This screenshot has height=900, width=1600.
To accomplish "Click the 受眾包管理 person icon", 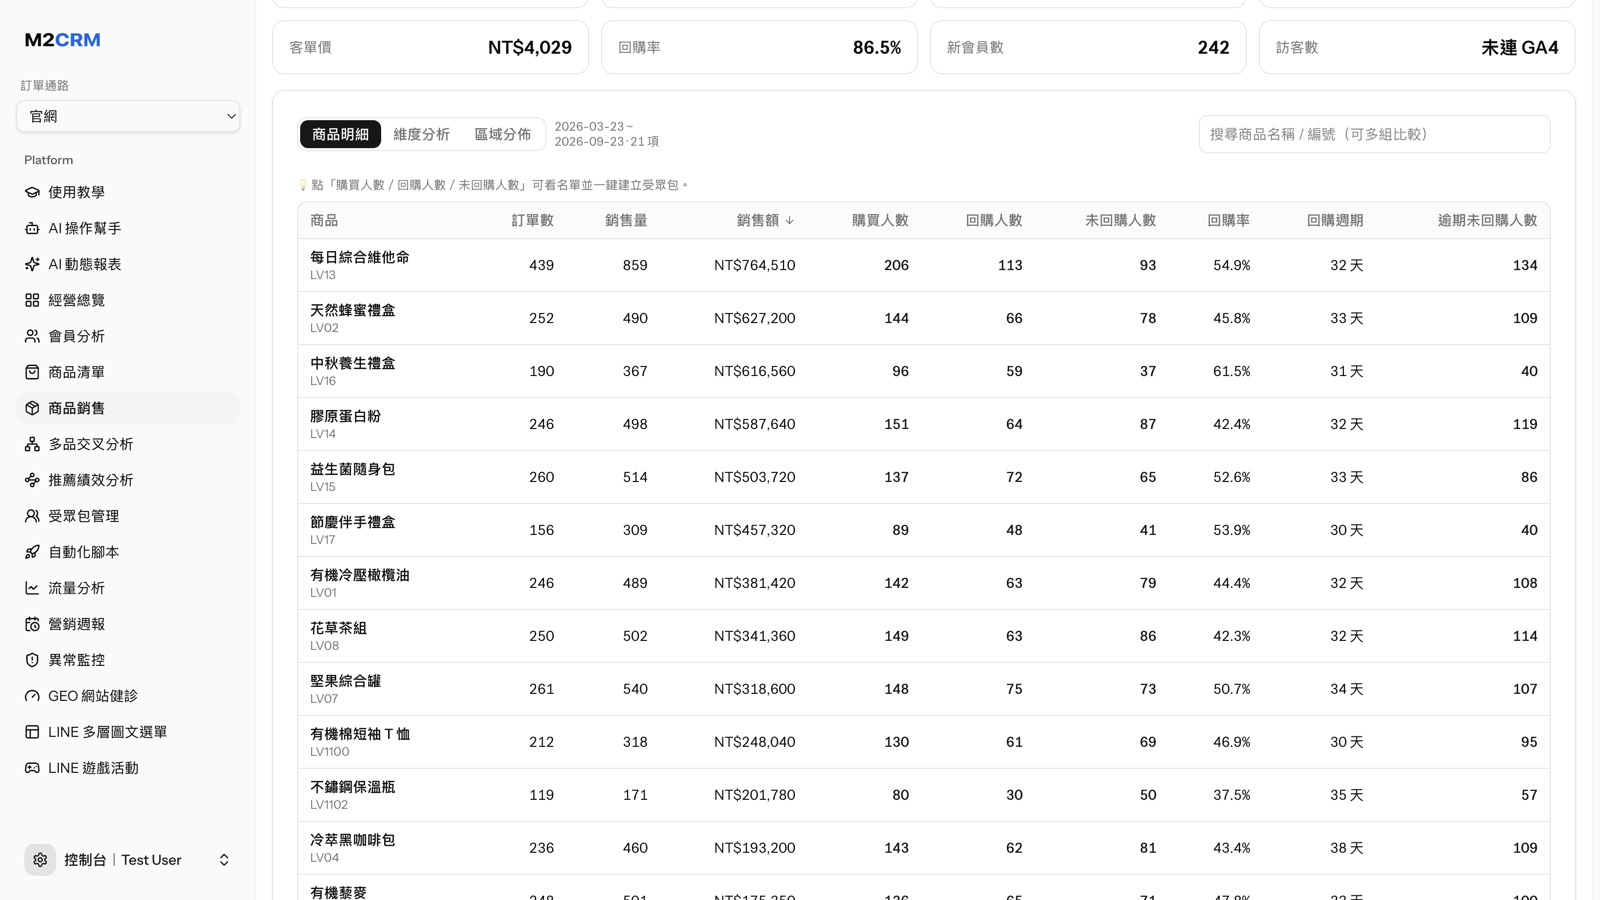I will tap(32, 516).
